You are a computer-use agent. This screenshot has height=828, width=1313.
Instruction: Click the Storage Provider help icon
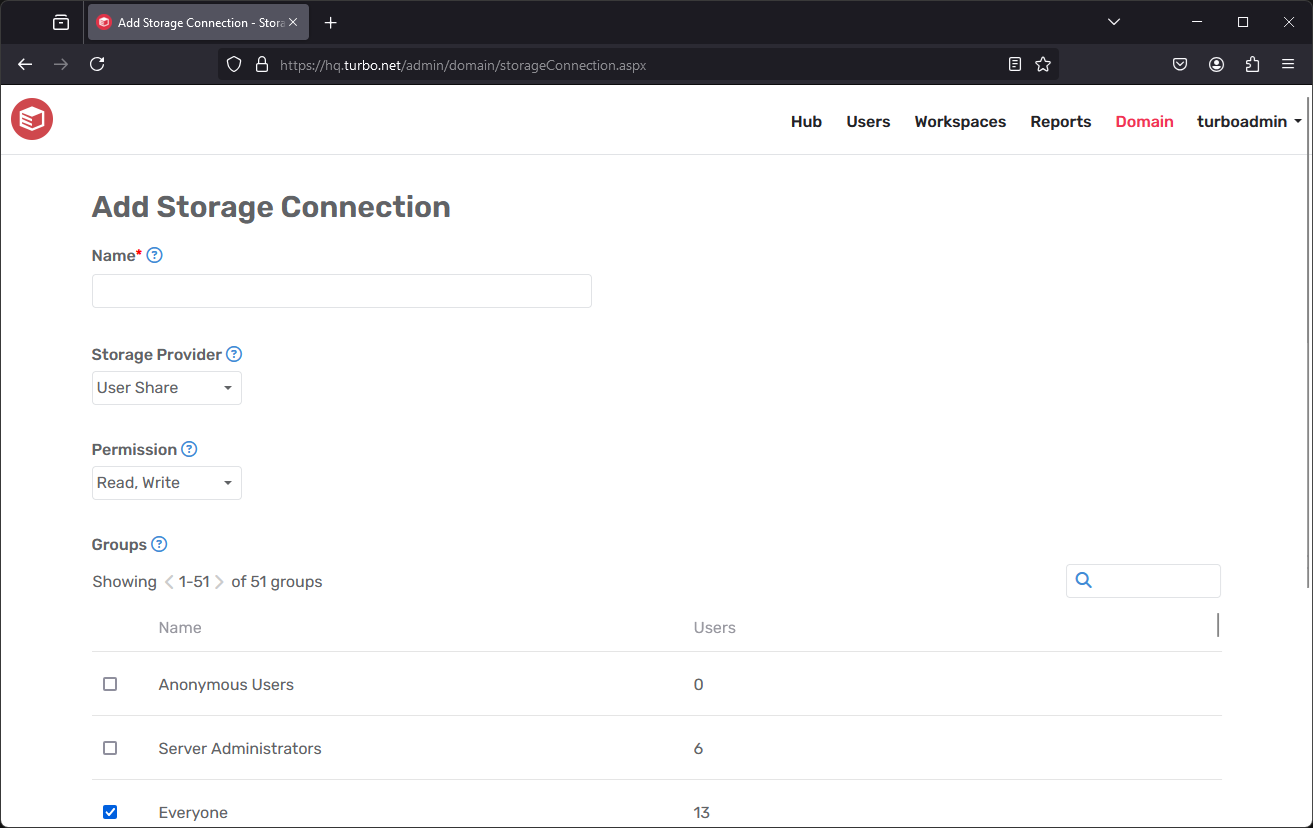point(233,354)
